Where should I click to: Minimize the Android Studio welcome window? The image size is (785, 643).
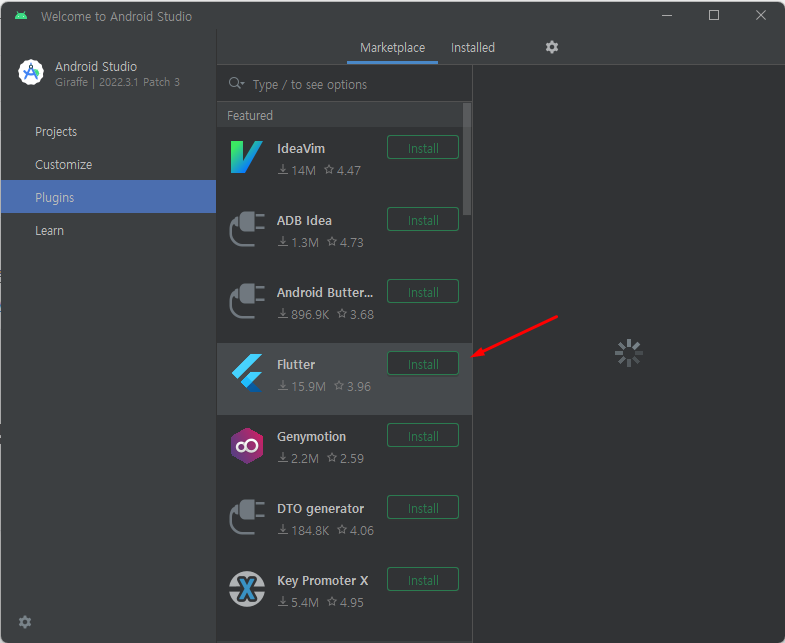(x=667, y=16)
